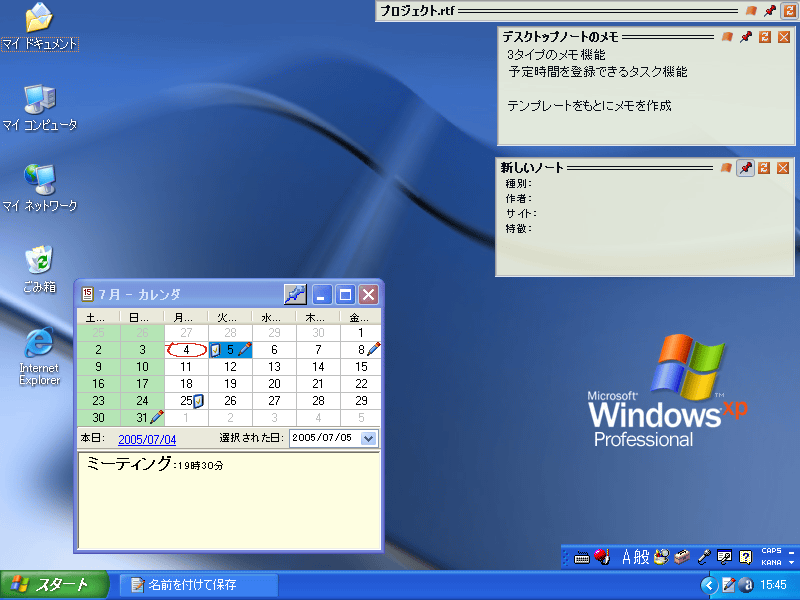Image resolution: width=800 pixels, height=600 pixels.
Task: Click the orange roll-up icon on デスクトップノートのメモ note
Action: coord(765,37)
